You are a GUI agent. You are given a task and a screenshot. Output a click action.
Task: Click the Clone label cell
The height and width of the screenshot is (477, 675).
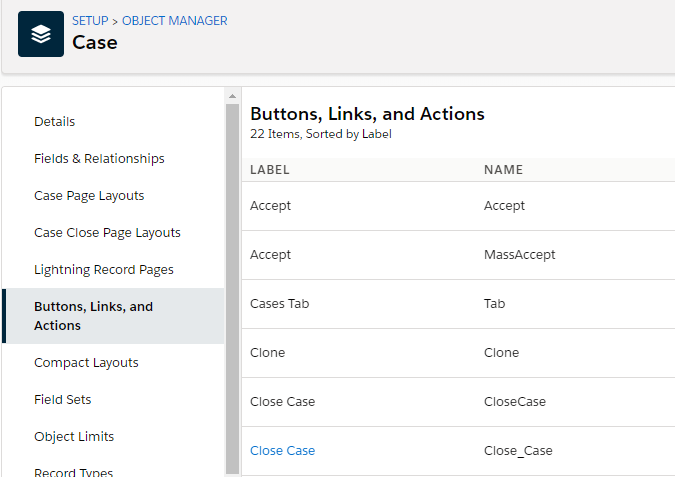267,353
